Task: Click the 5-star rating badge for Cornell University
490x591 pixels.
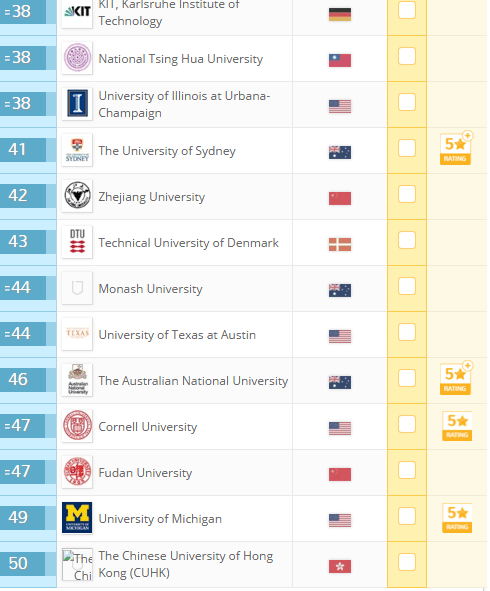Action: coord(457,426)
